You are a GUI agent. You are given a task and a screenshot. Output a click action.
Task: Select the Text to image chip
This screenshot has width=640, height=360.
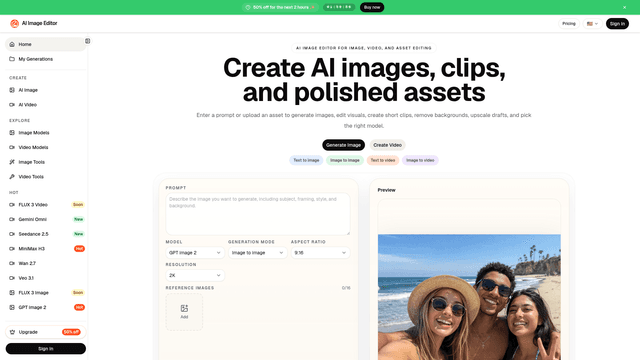tap(306, 160)
